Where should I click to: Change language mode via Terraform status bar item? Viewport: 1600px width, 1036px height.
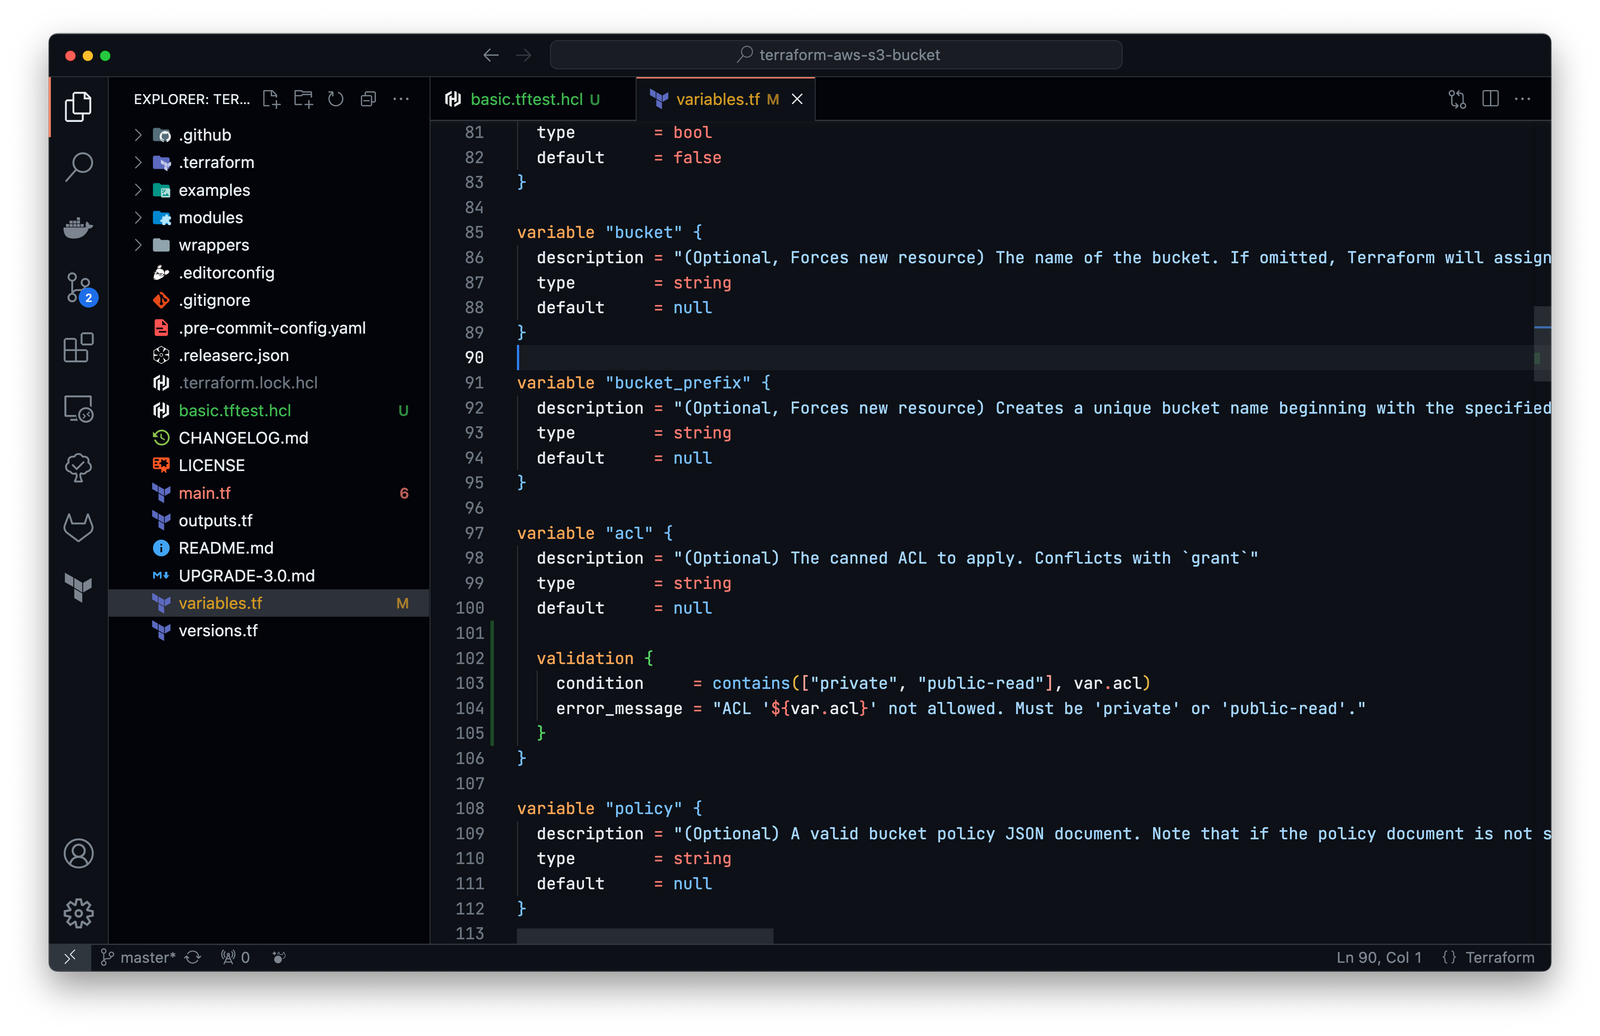1500,957
